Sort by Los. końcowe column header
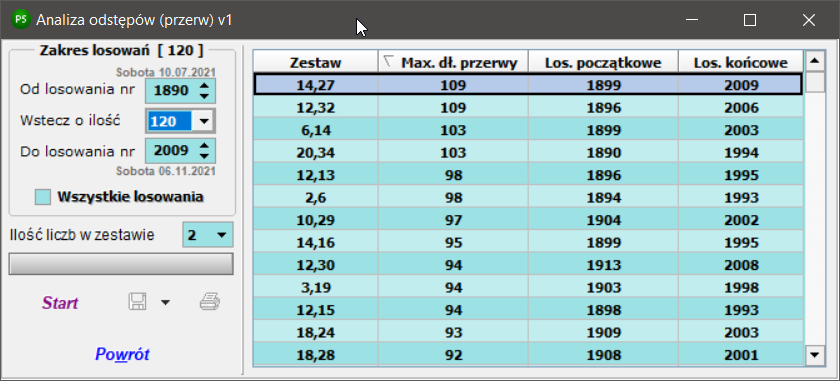The width and height of the screenshot is (840, 381). click(x=741, y=62)
